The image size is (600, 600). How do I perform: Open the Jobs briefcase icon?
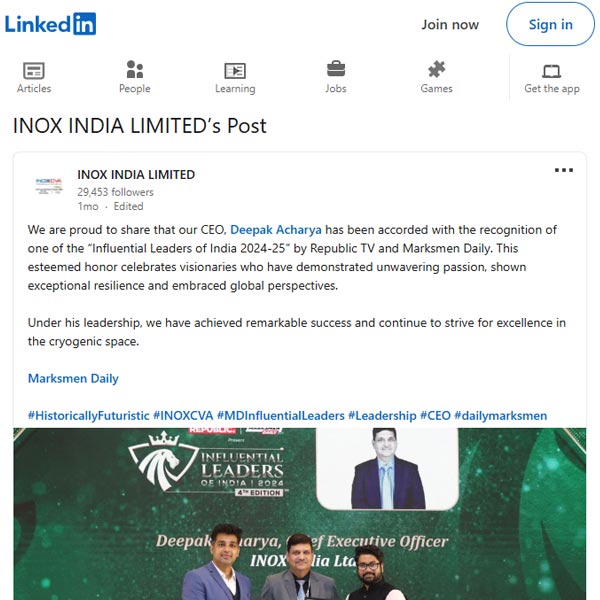tap(336, 69)
